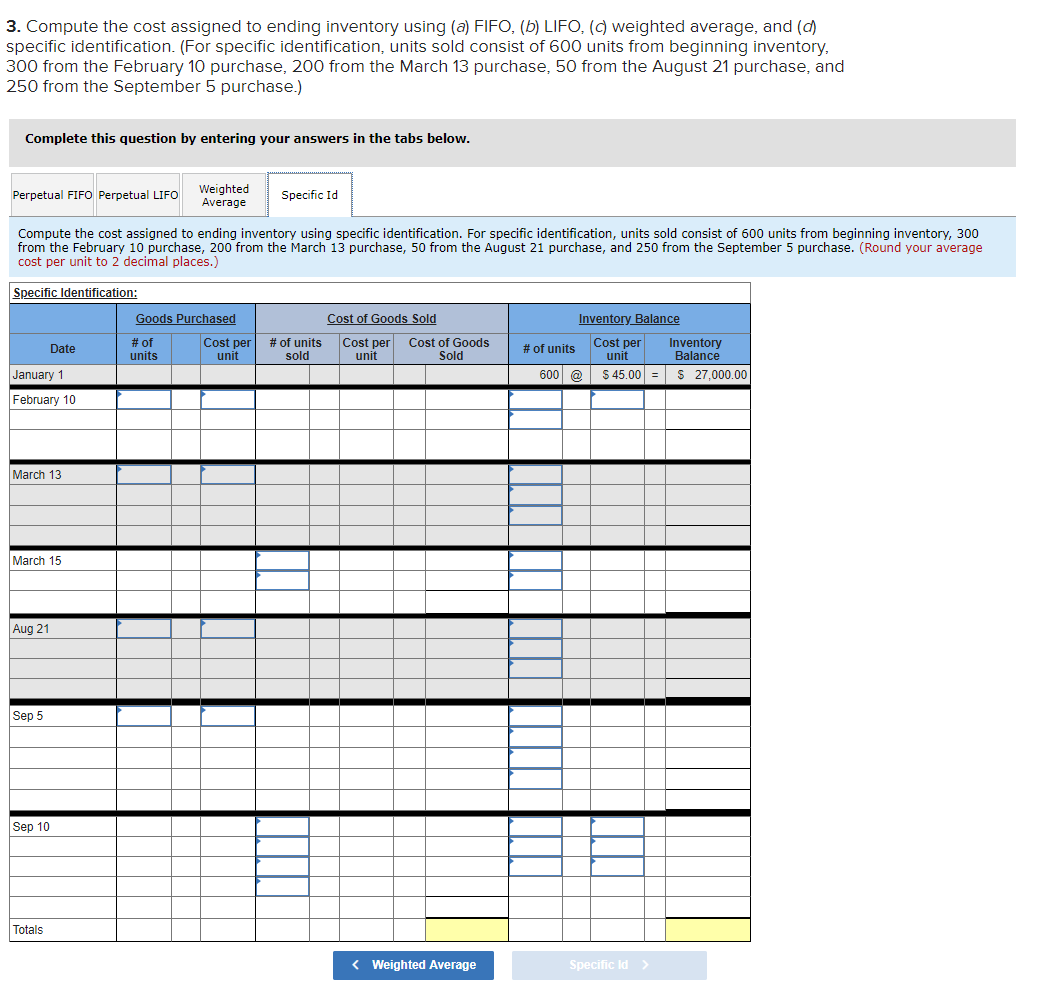Click March 15 units sold first field

(282, 560)
